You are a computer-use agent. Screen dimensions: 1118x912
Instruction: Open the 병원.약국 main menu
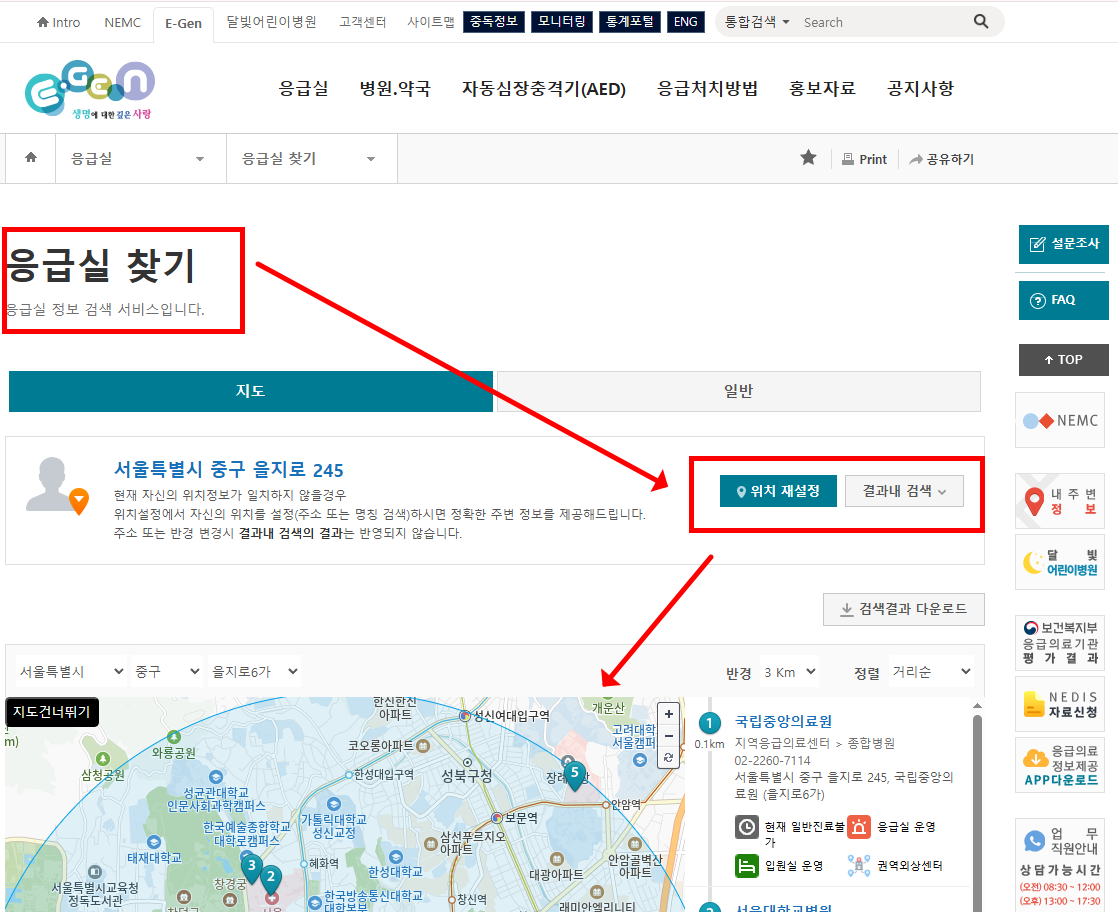tap(395, 88)
